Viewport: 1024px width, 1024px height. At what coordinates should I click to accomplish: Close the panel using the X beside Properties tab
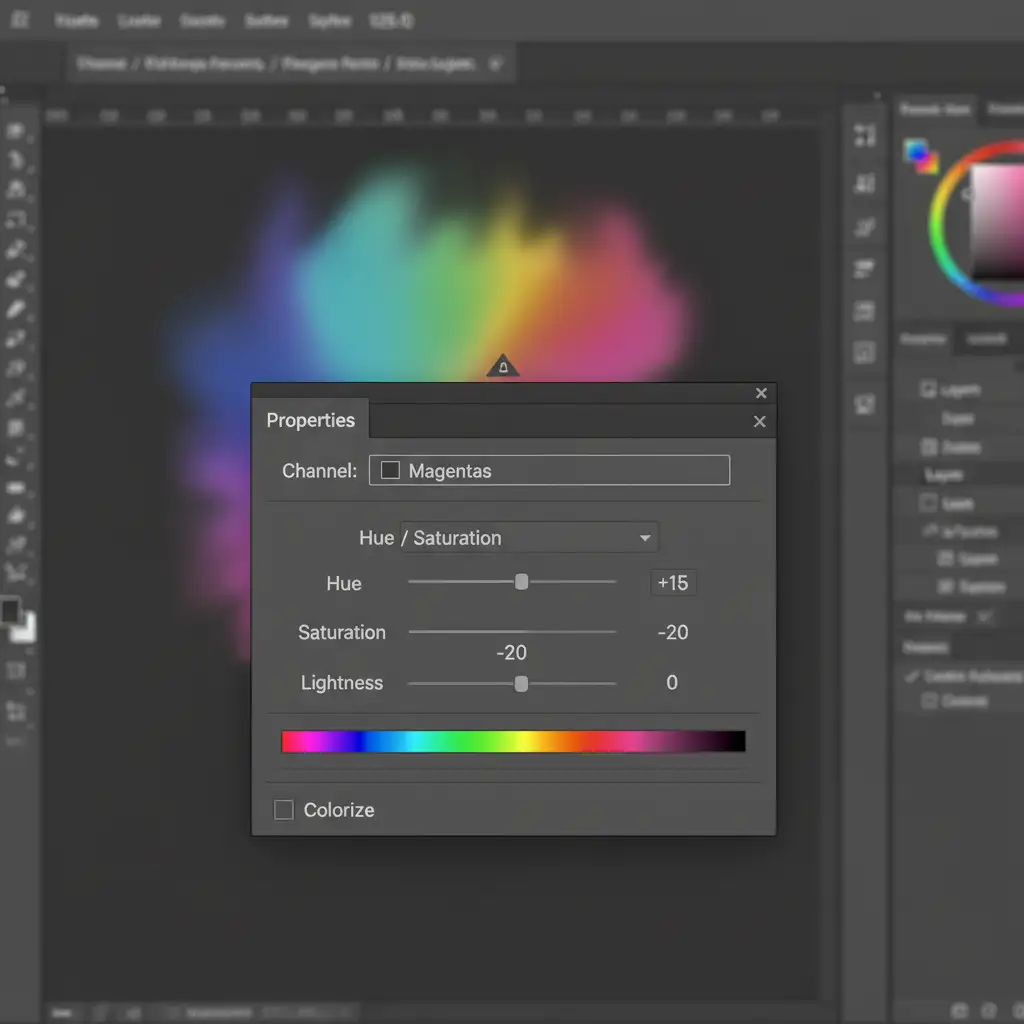click(760, 422)
